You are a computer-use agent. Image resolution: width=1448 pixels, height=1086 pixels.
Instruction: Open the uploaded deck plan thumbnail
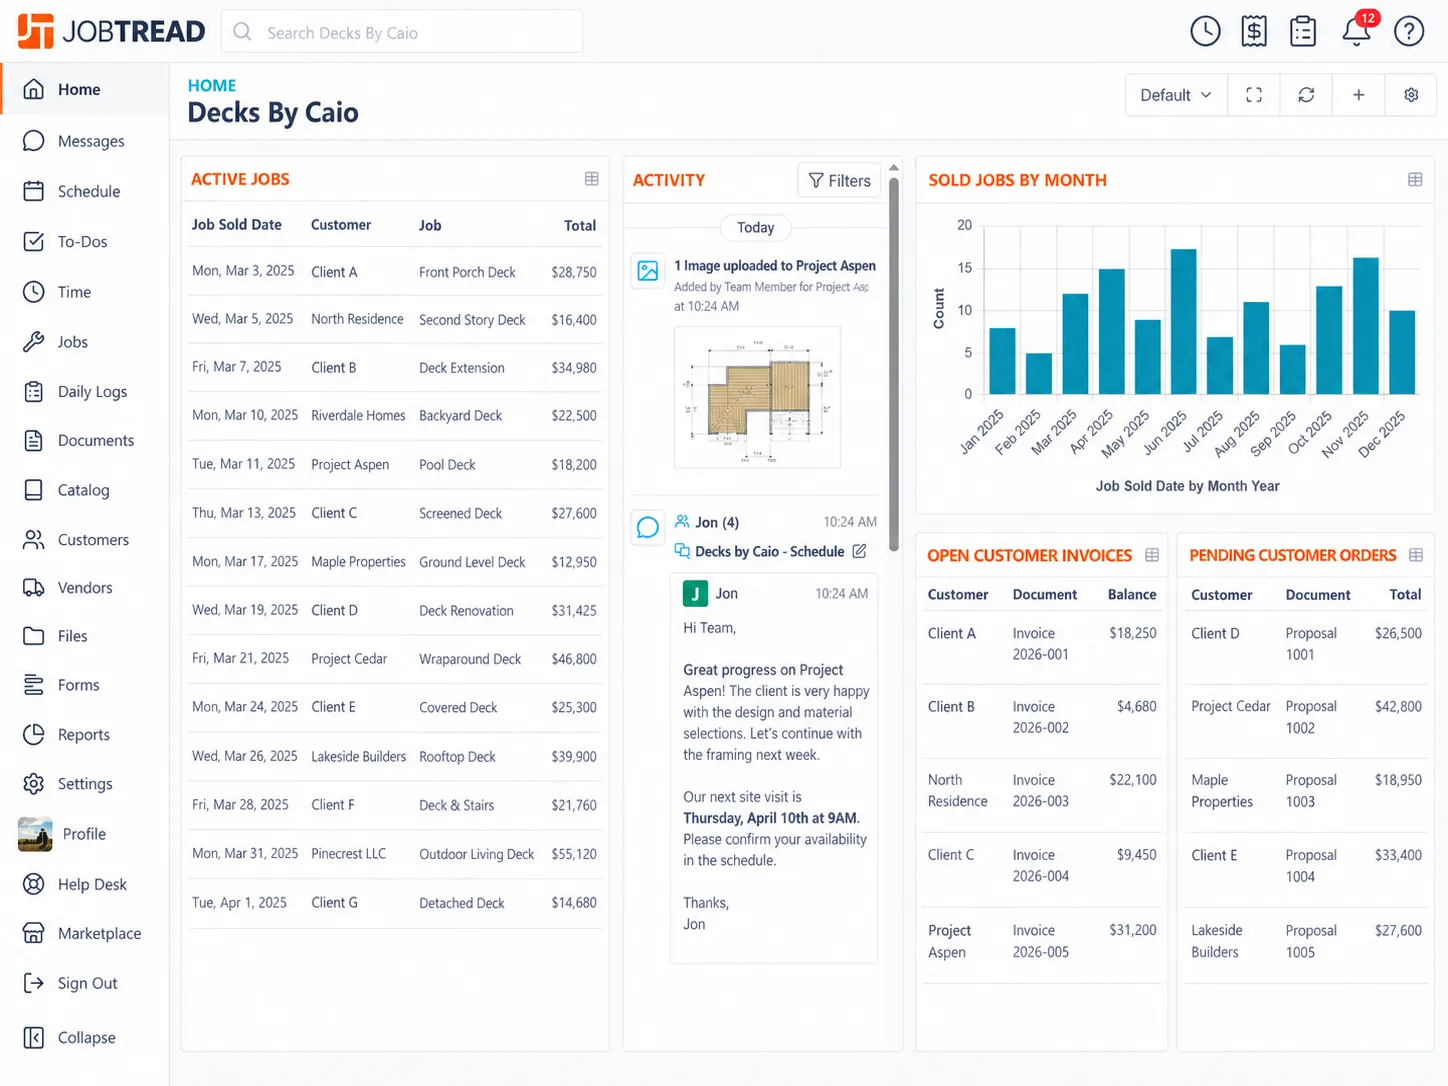(x=757, y=397)
